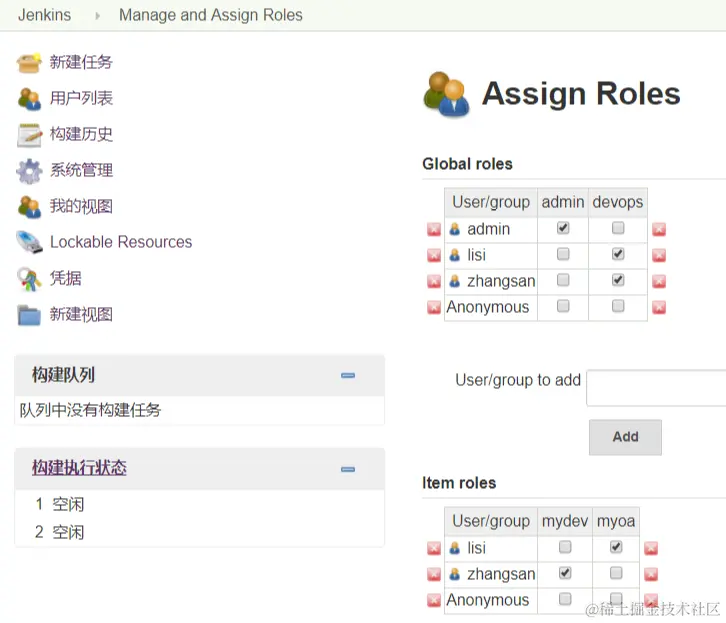This screenshot has height=623, width=726.
Task: Click left red delete icon for item-role lisi row
Action: [x=434, y=548]
